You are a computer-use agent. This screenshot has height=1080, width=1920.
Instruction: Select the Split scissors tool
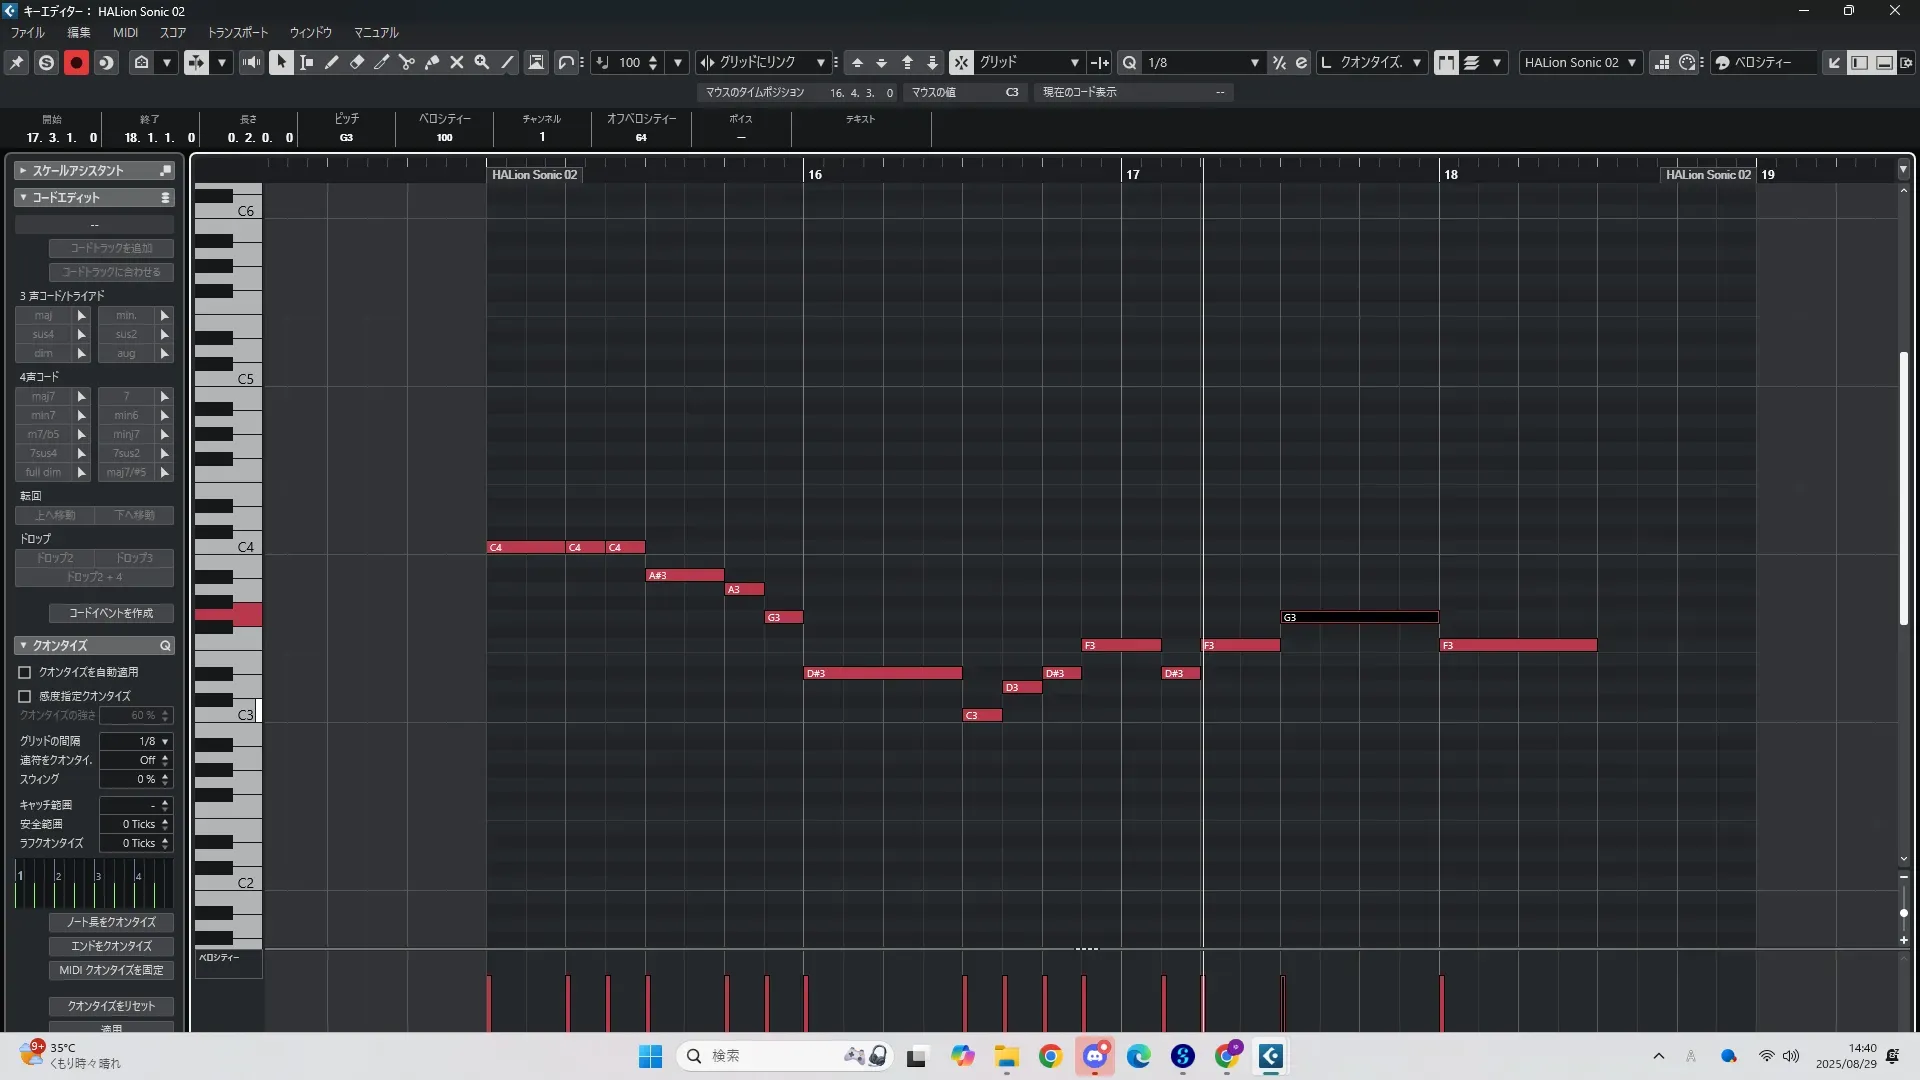click(407, 62)
